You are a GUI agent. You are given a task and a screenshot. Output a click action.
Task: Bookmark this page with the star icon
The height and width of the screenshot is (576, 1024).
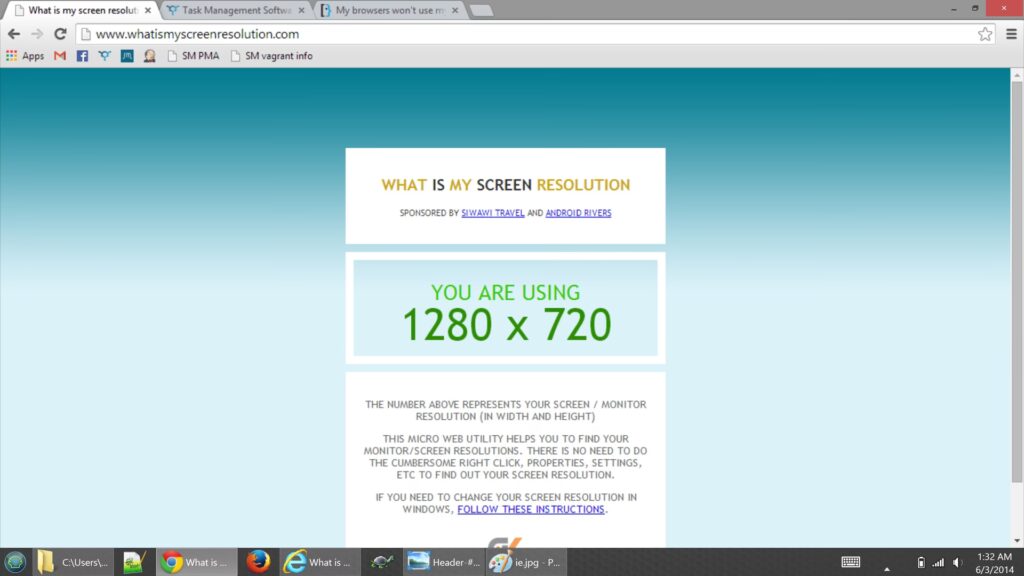tap(985, 34)
